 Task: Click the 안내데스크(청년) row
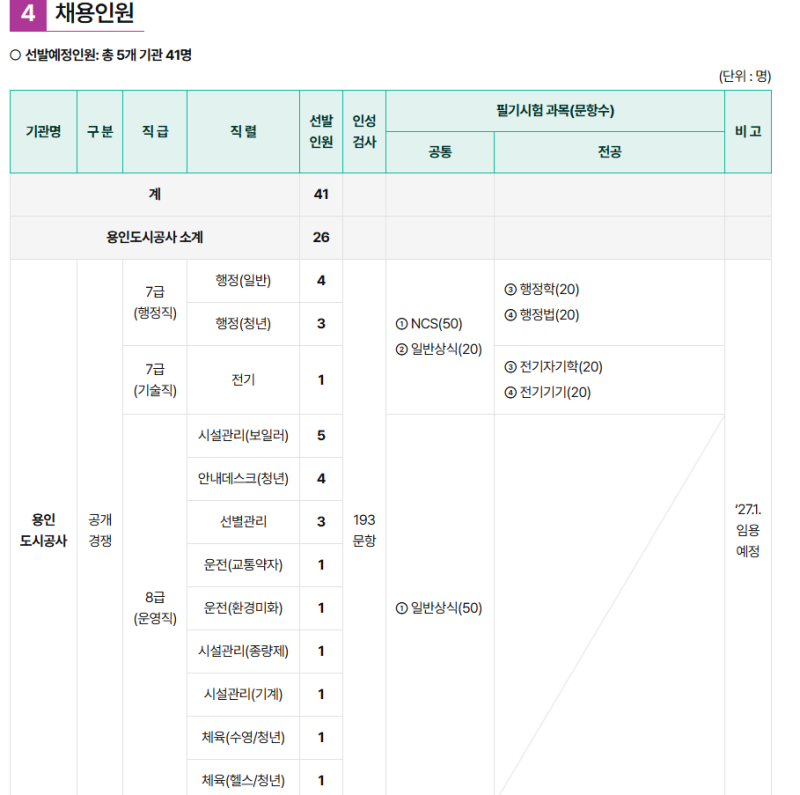coord(243,479)
